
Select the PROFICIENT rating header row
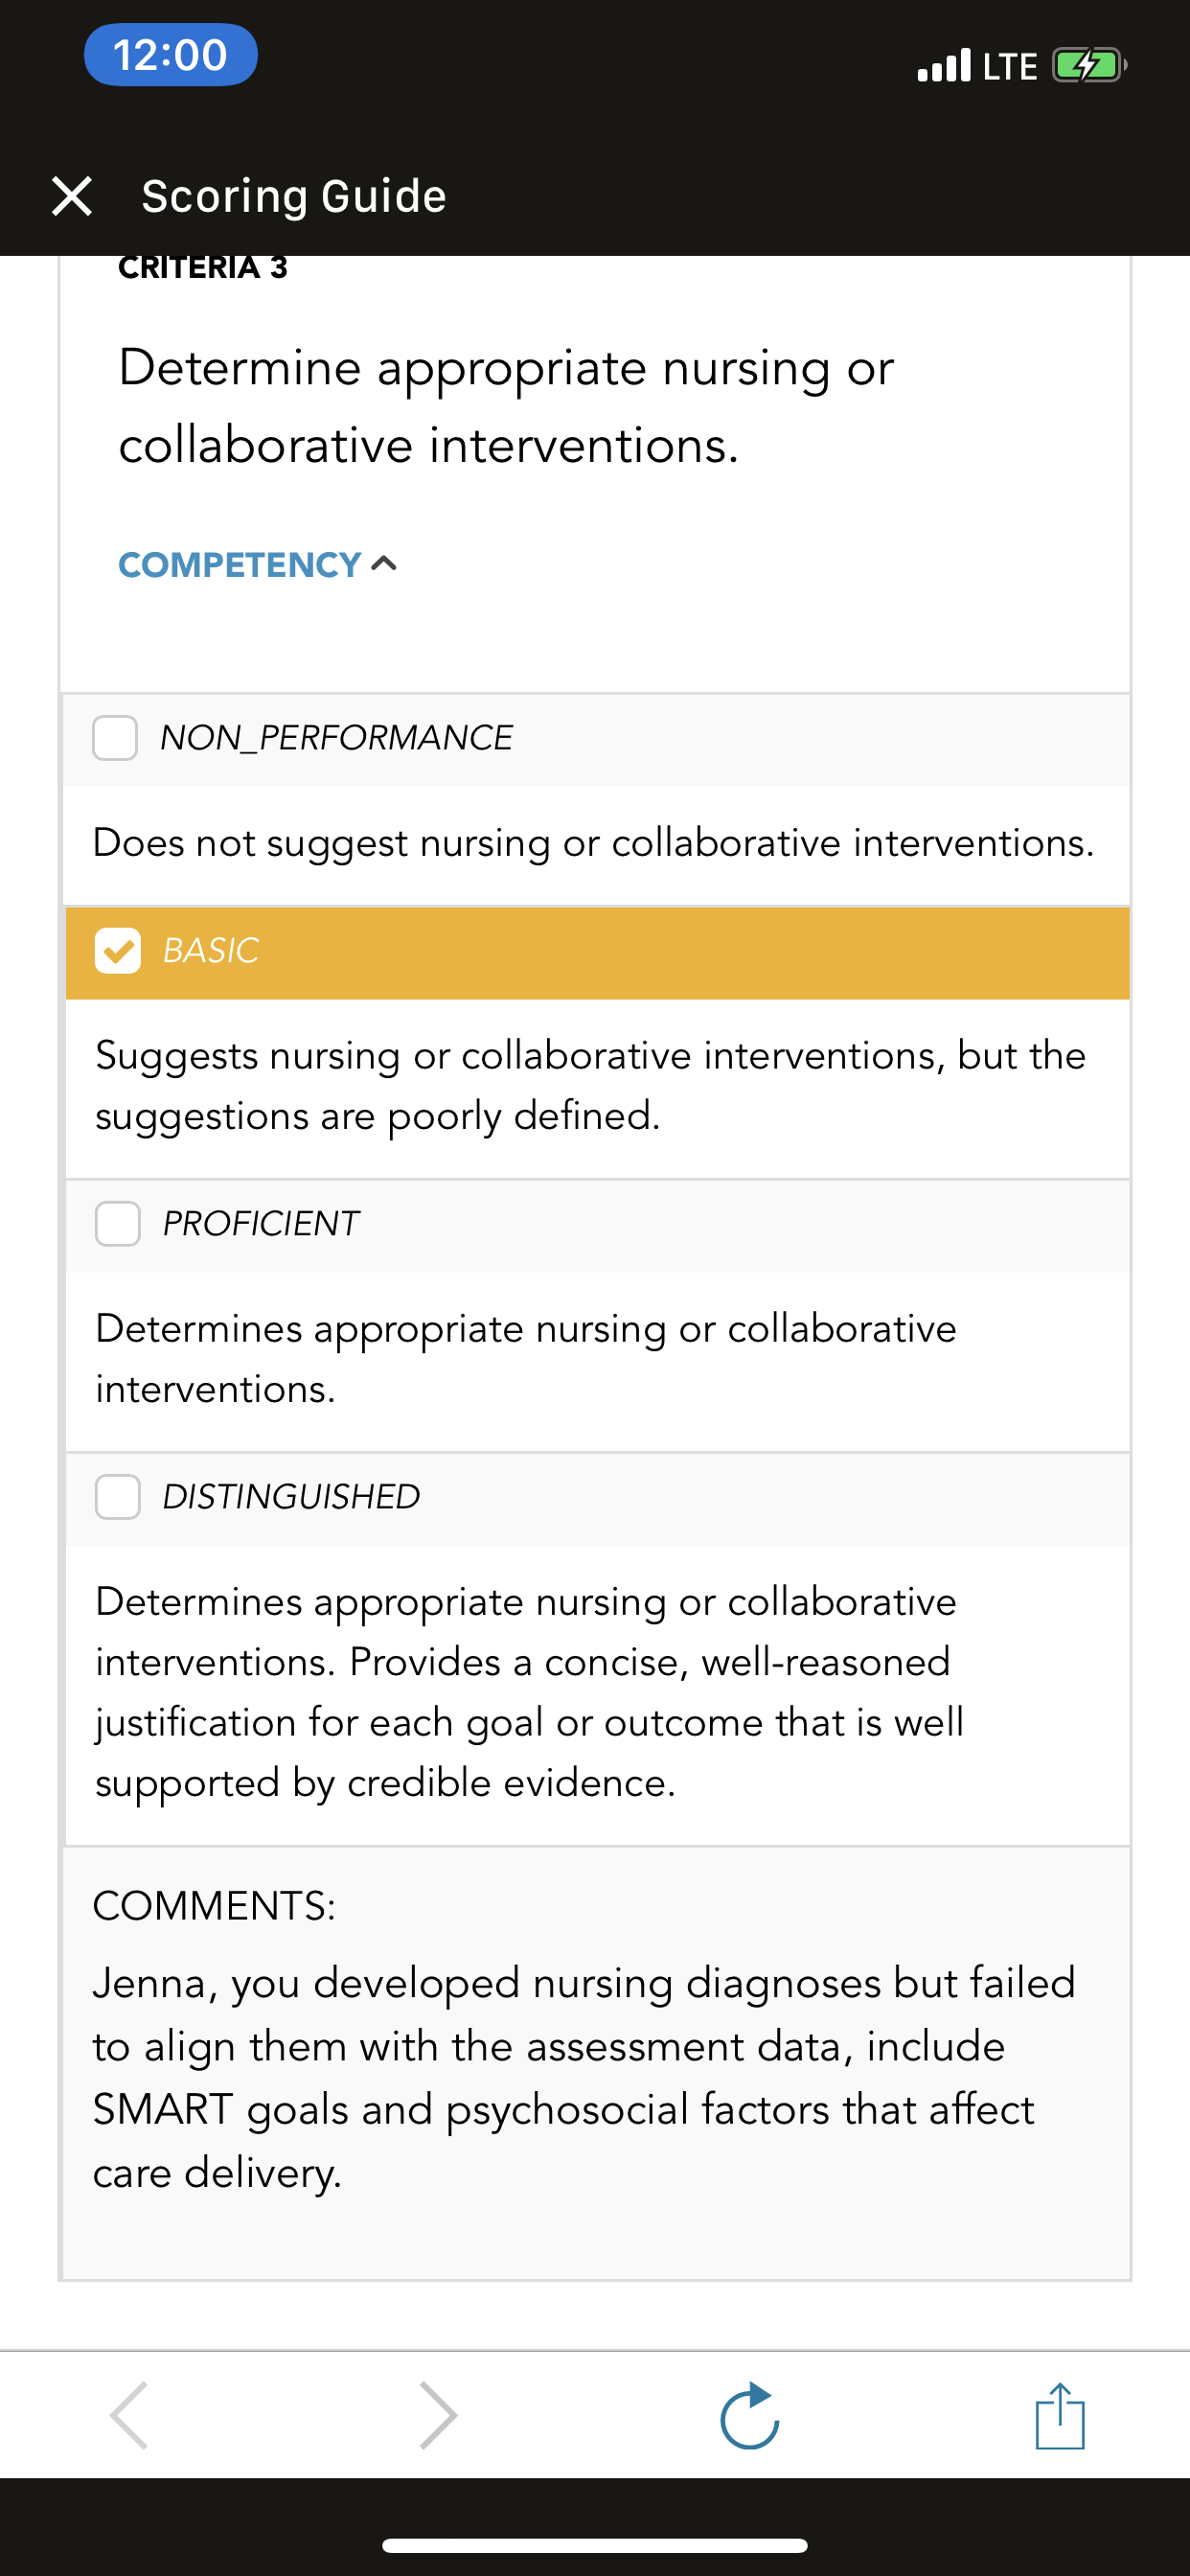click(598, 1226)
